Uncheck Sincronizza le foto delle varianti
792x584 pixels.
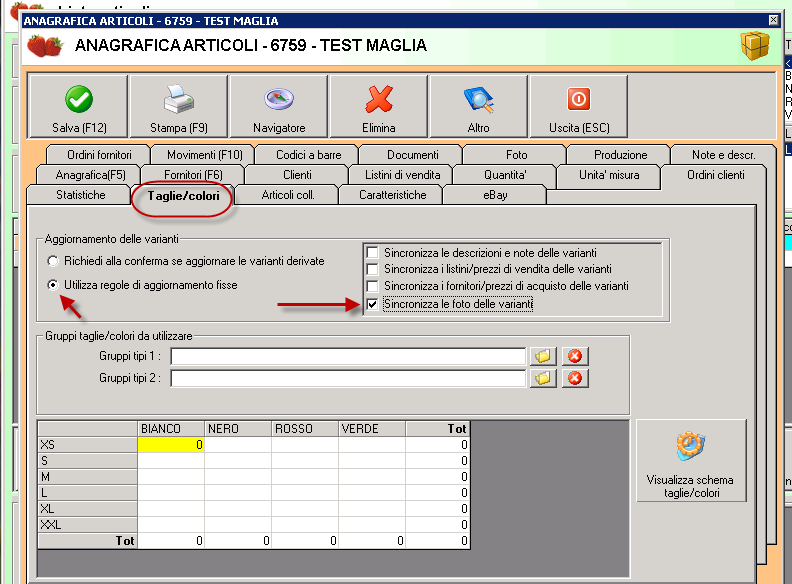pyautogui.click(x=372, y=304)
